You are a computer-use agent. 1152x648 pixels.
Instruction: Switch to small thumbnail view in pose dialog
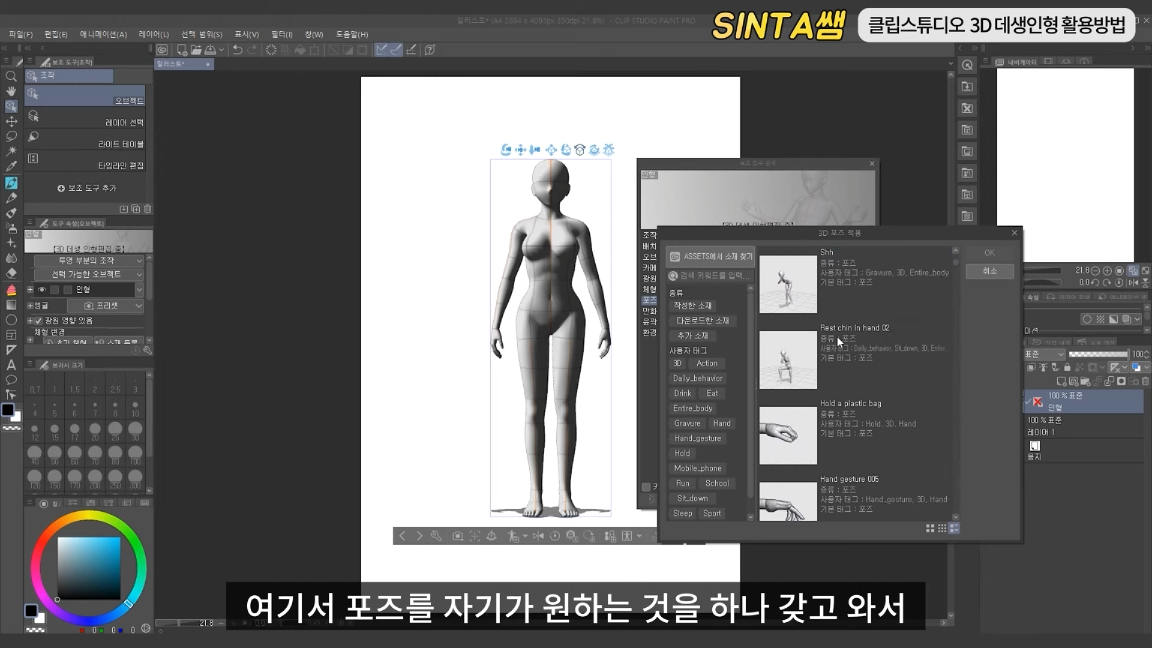click(x=942, y=528)
